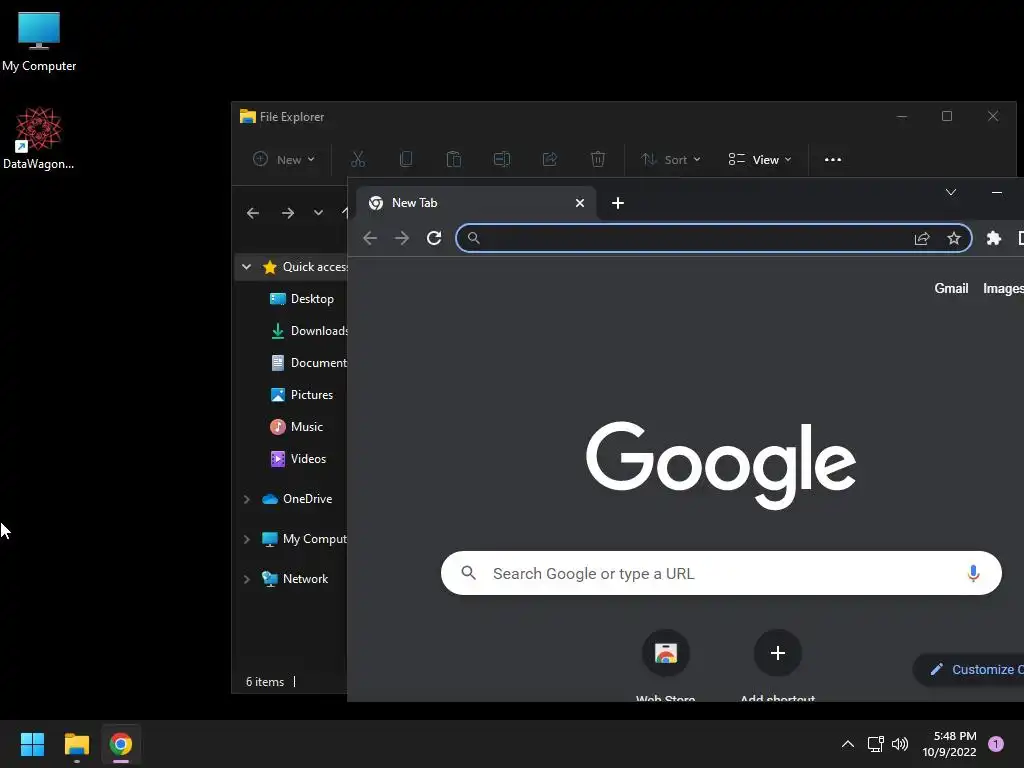Open the clock showing 5:48 PM
The image size is (1024, 768).
click(x=949, y=744)
